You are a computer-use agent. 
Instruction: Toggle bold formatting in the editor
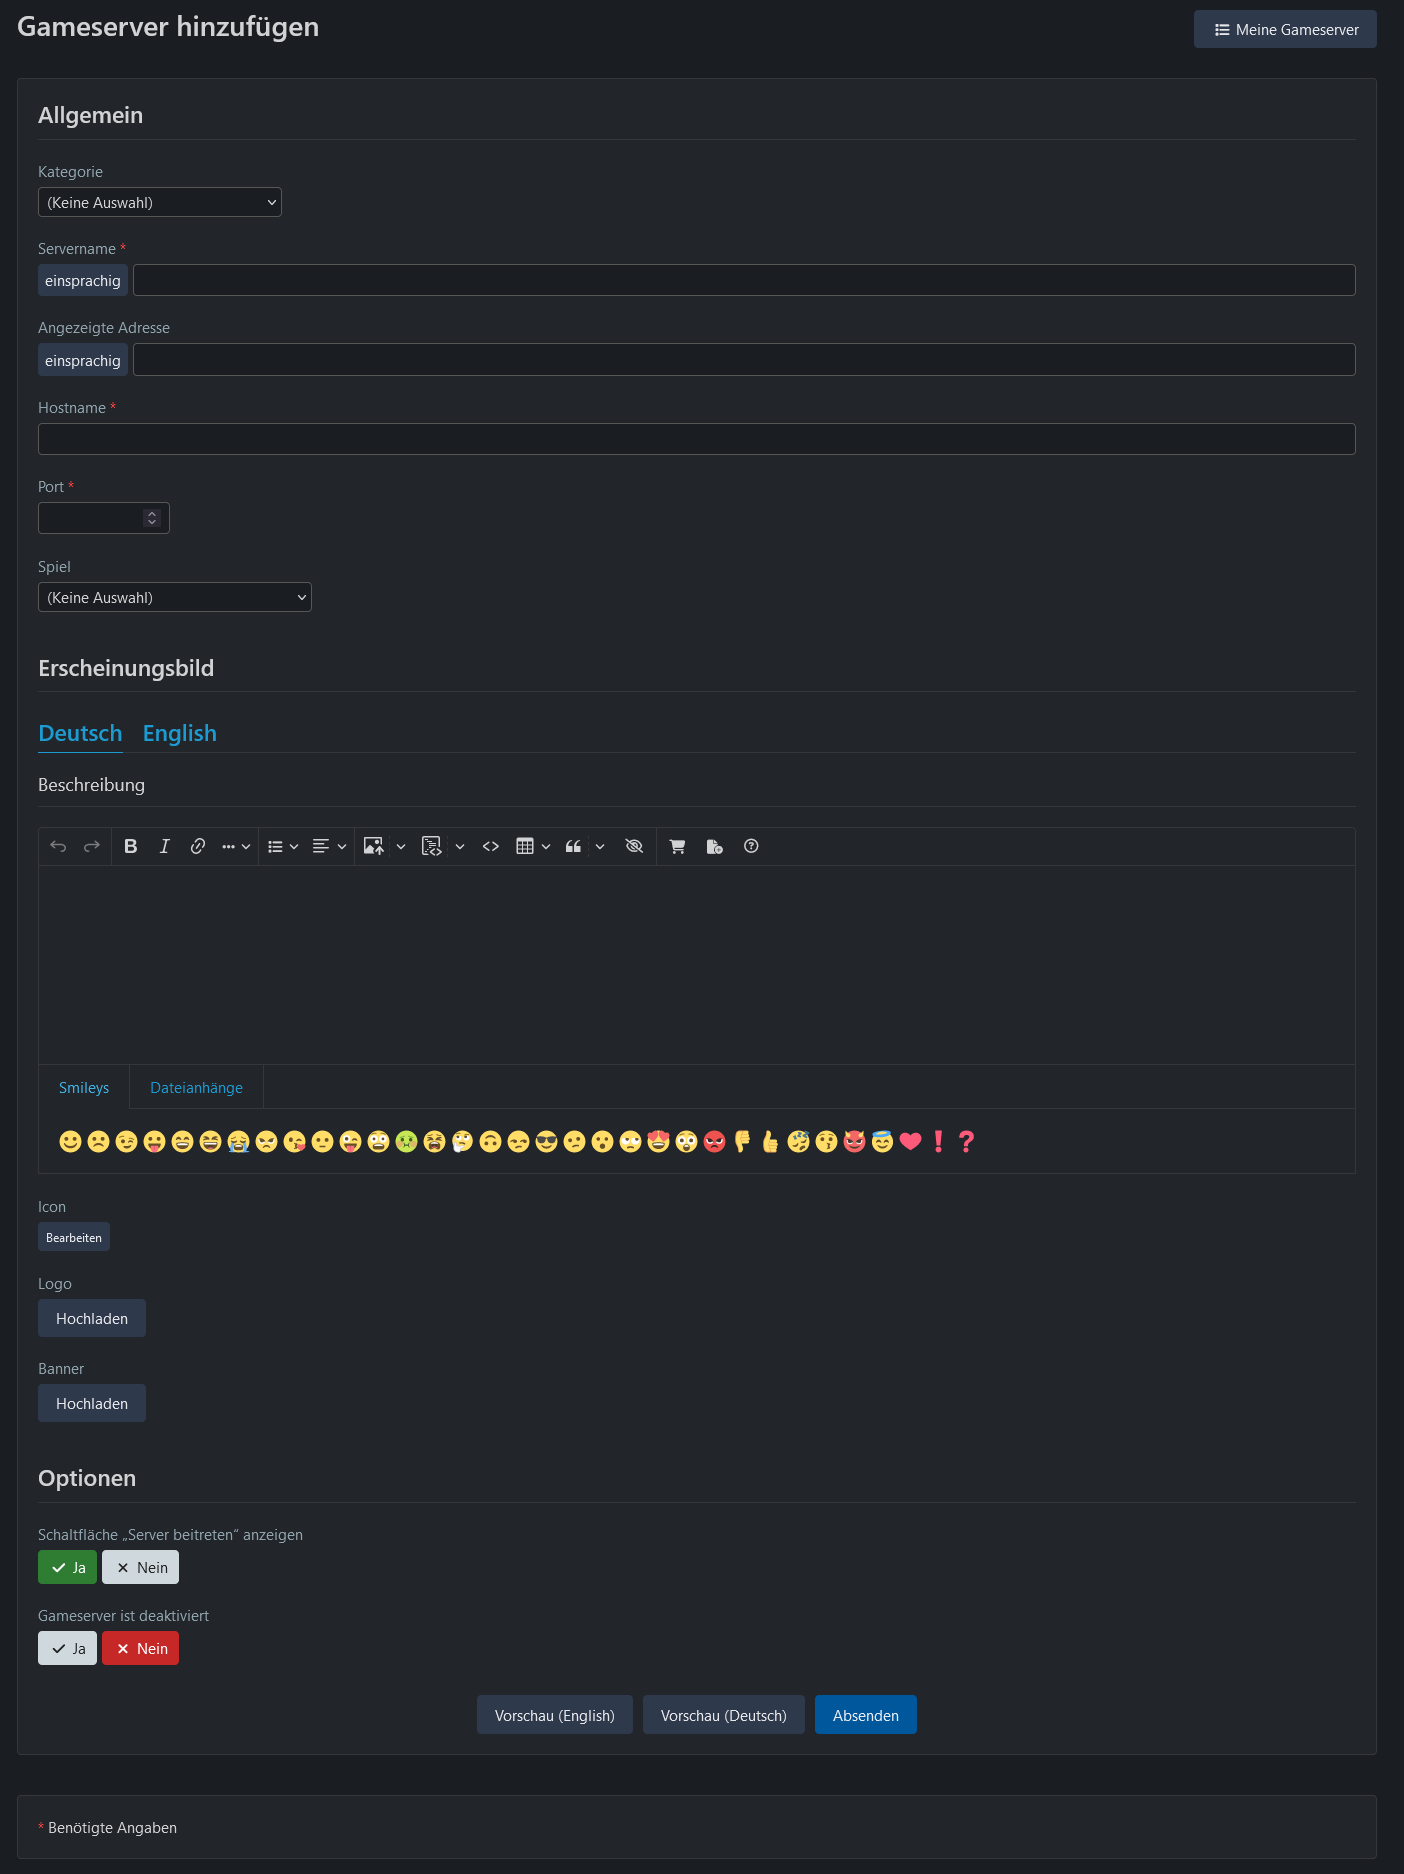(x=130, y=846)
